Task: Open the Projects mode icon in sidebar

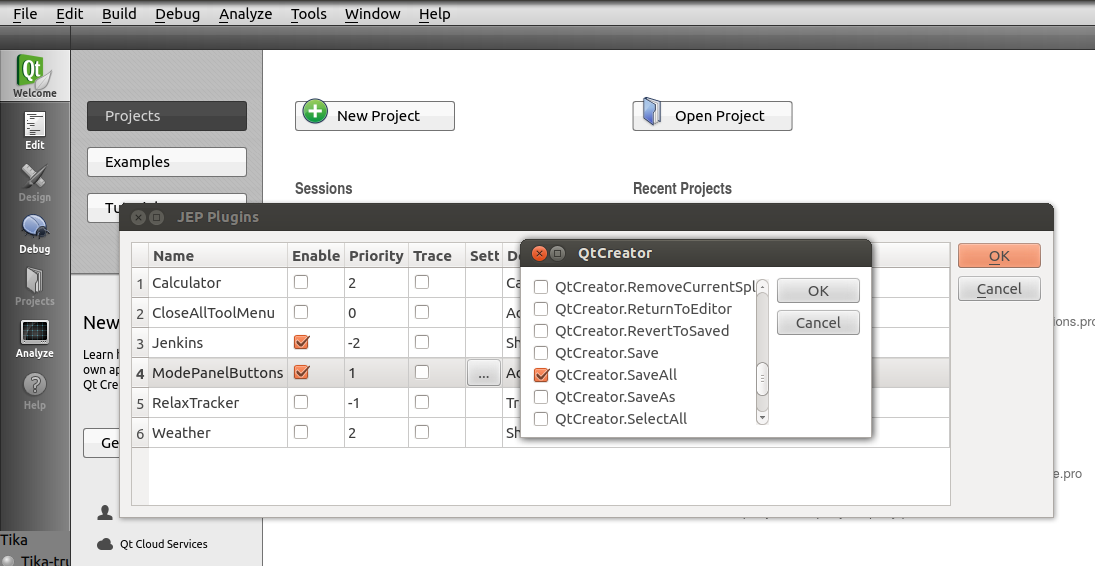Action: tap(34, 280)
